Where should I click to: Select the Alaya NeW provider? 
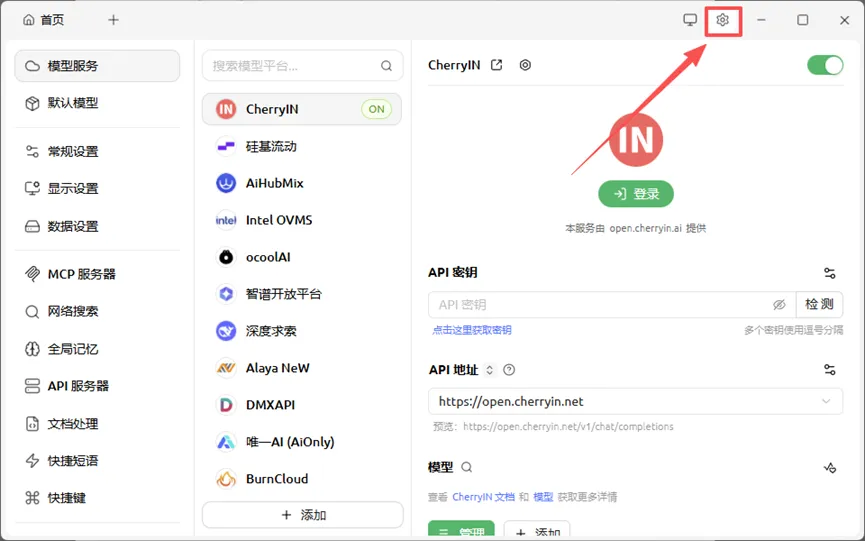(x=302, y=368)
